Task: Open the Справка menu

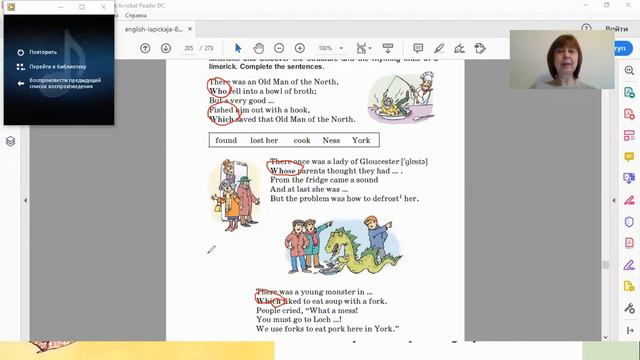Action: 136,15
